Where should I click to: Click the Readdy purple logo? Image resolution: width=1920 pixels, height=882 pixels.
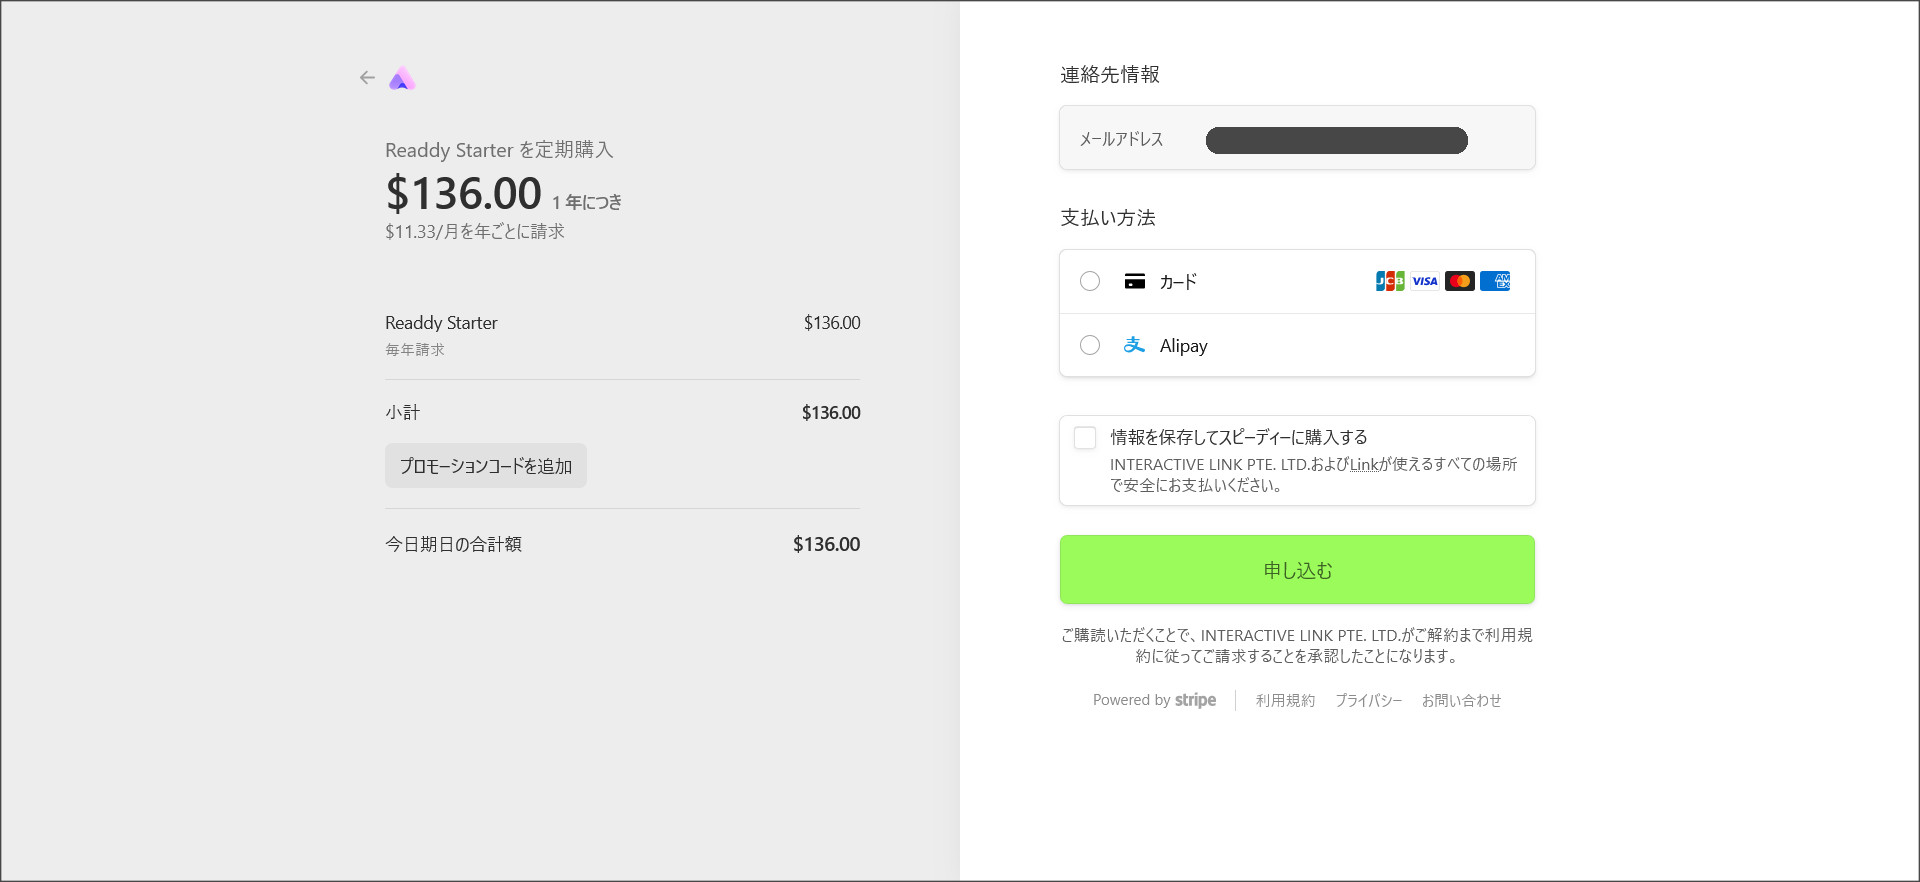(402, 79)
